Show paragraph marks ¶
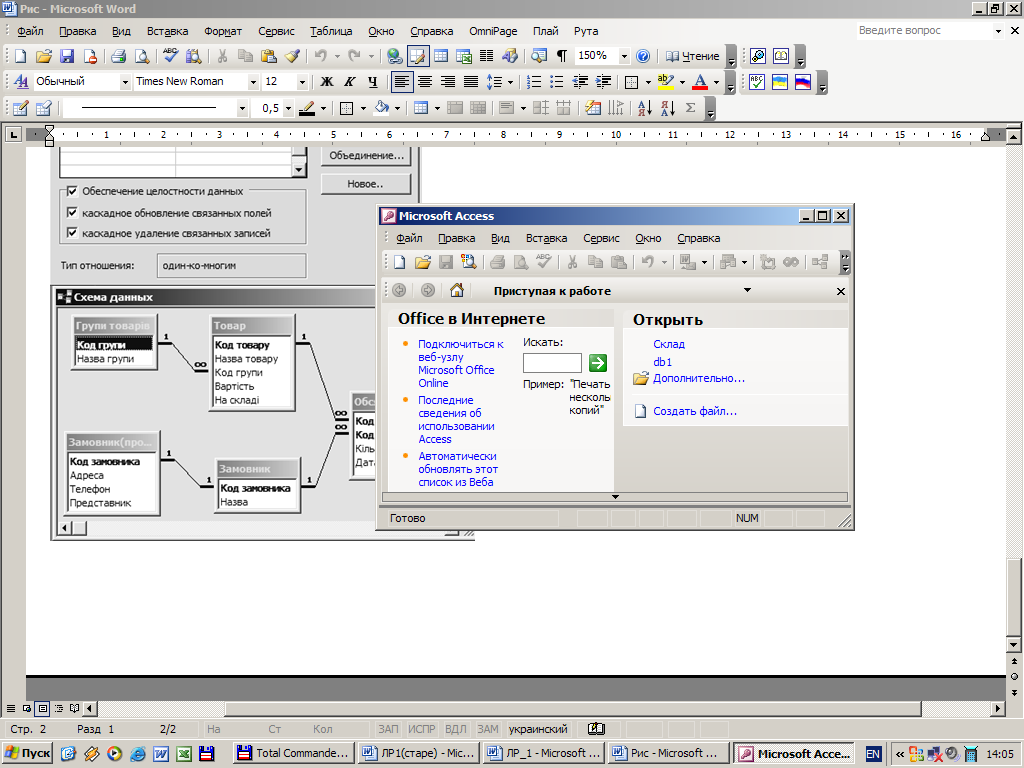Image resolution: width=1024 pixels, height=768 pixels. tap(562, 56)
